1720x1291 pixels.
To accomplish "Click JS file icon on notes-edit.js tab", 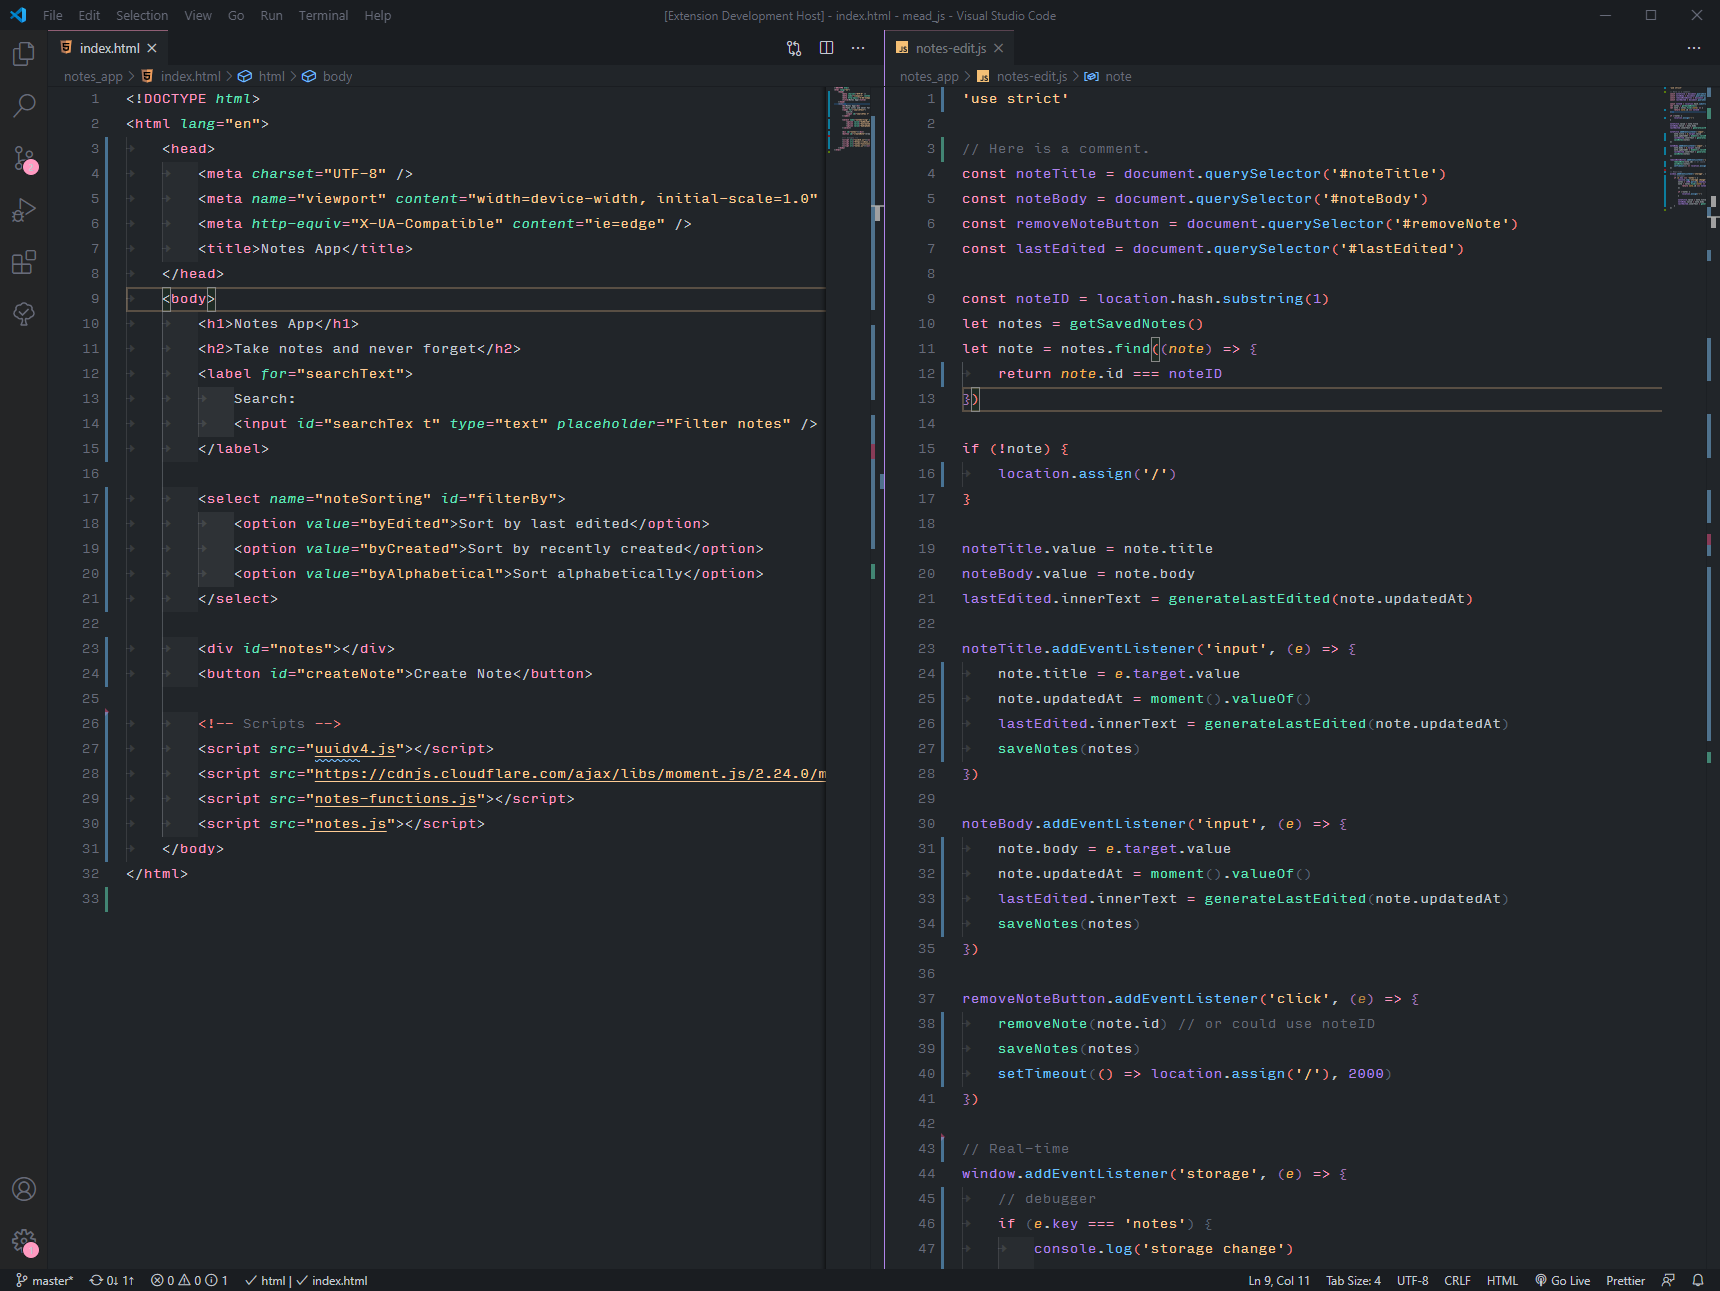I will 902,48.
